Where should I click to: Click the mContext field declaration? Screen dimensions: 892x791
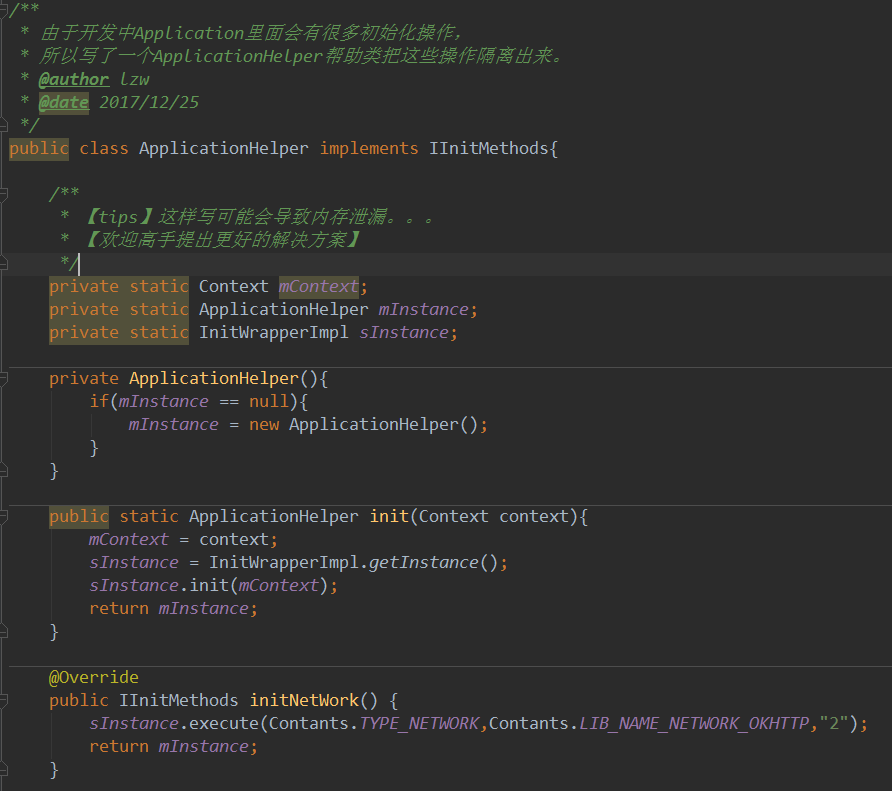tap(318, 286)
